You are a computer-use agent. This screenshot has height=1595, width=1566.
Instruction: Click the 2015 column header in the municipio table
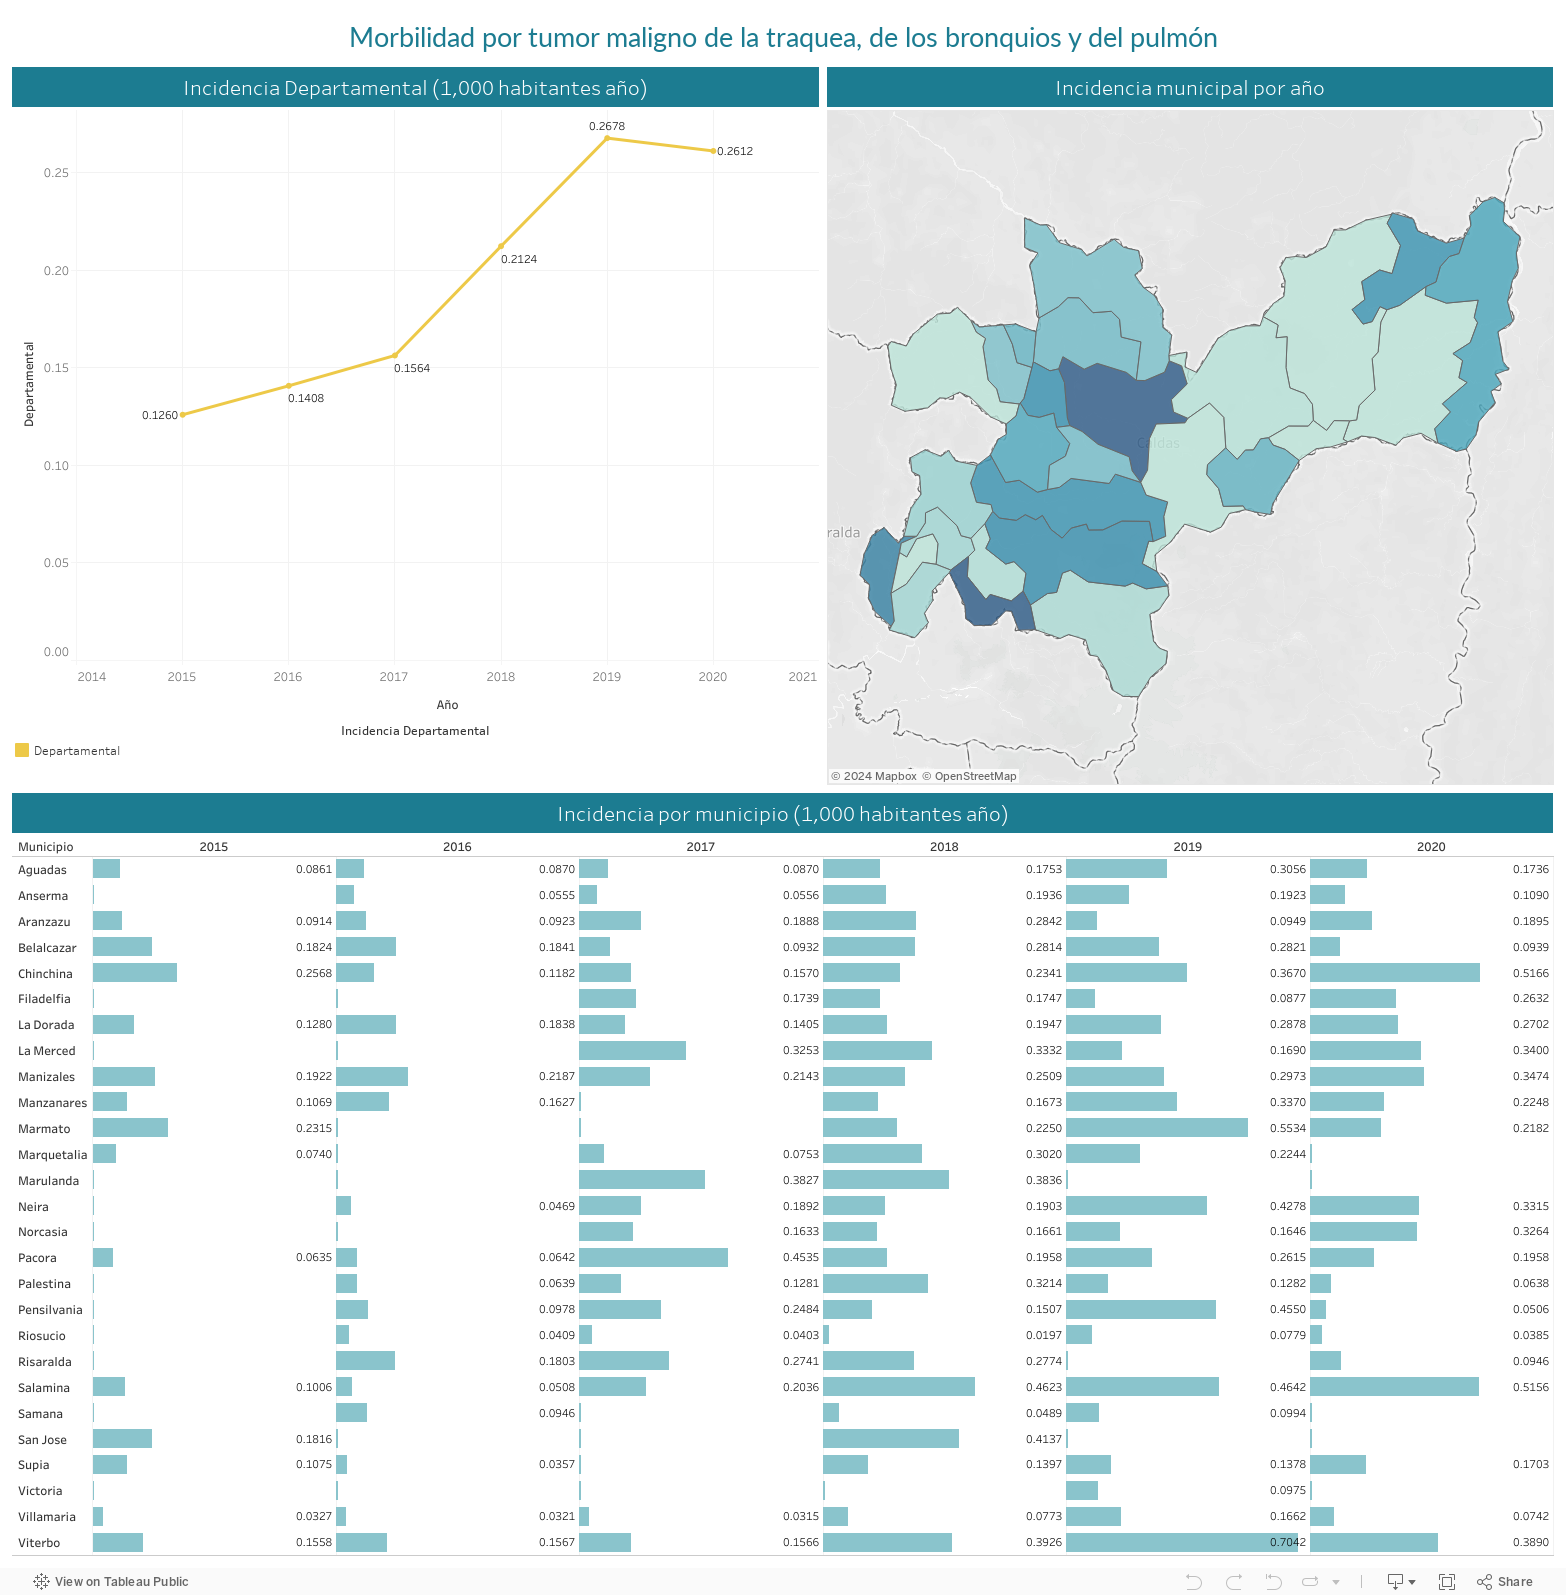pos(213,847)
